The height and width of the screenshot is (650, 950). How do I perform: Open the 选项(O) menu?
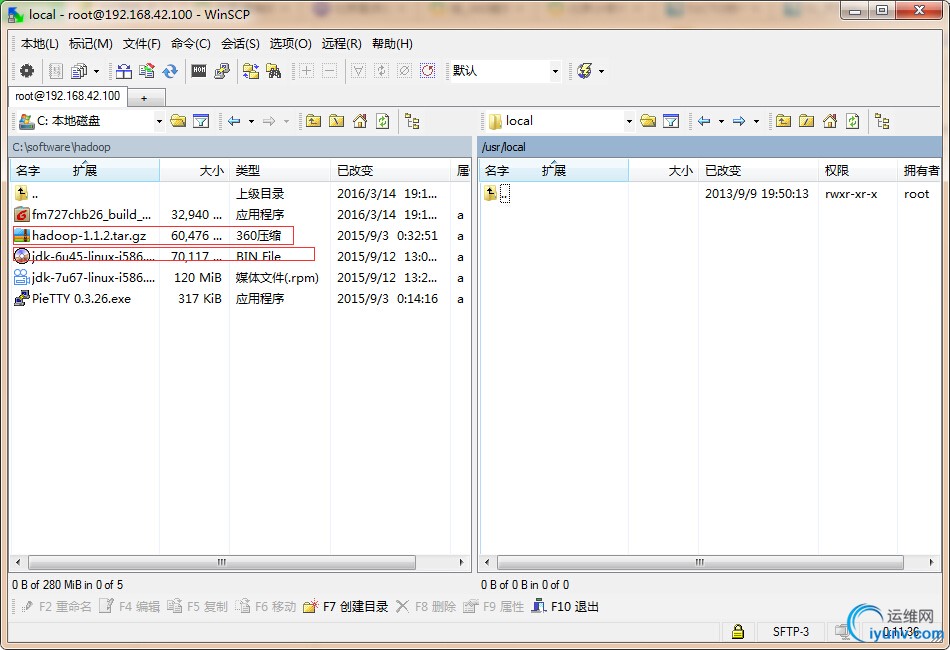click(x=290, y=44)
